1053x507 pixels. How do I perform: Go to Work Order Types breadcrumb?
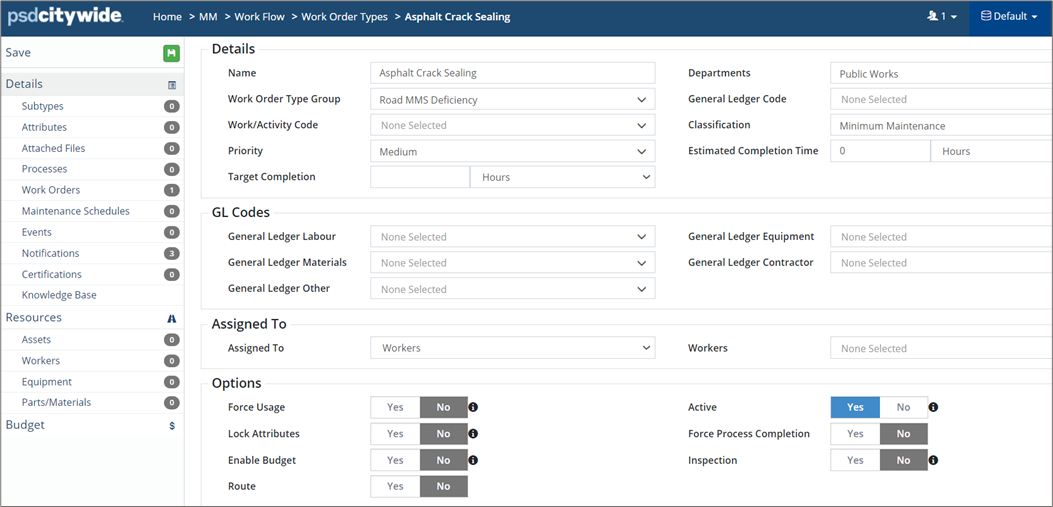pyautogui.click(x=344, y=17)
